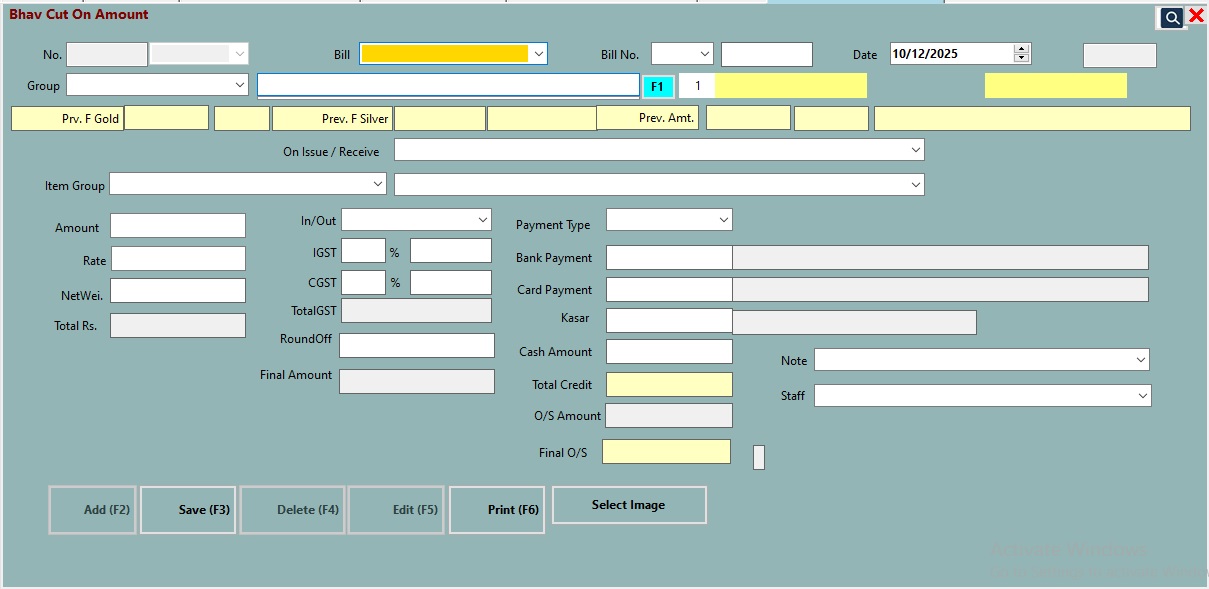The height and width of the screenshot is (589, 1209).
Task: Expand the Staff dropdown list
Action: coord(1142,396)
